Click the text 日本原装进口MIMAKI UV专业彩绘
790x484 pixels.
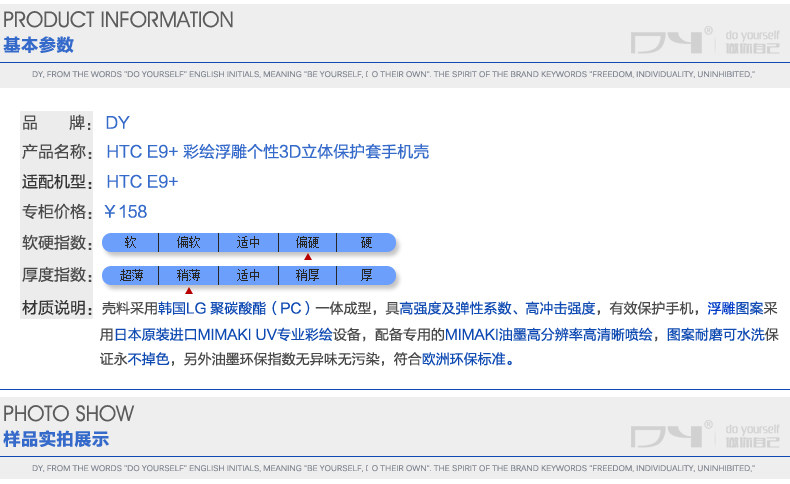tap(223, 334)
